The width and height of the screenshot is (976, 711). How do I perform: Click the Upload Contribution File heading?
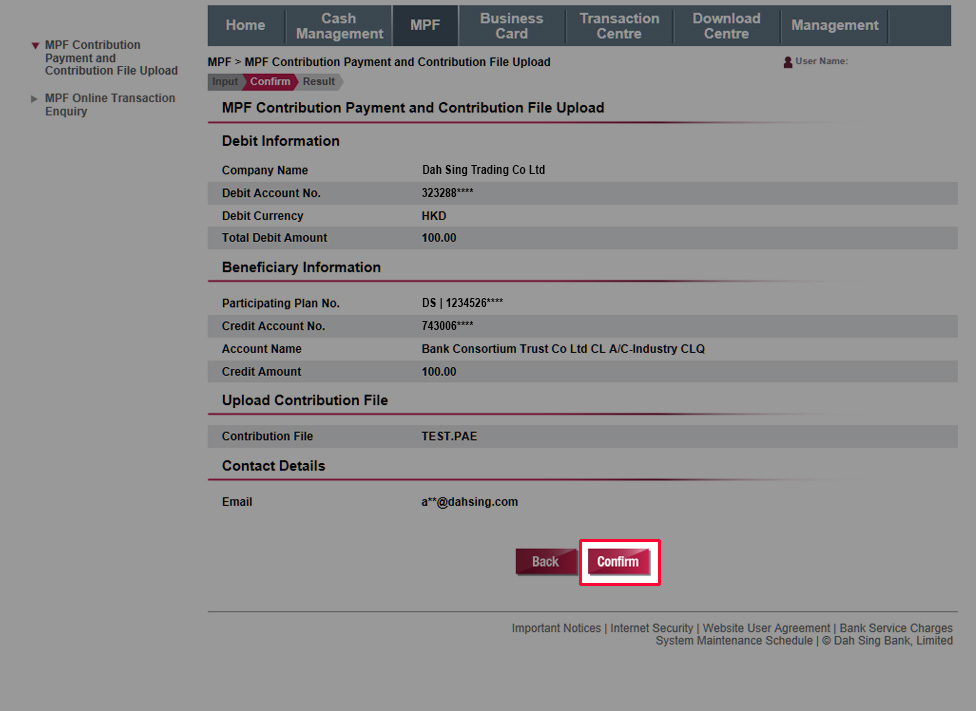[x=305, y=400]
